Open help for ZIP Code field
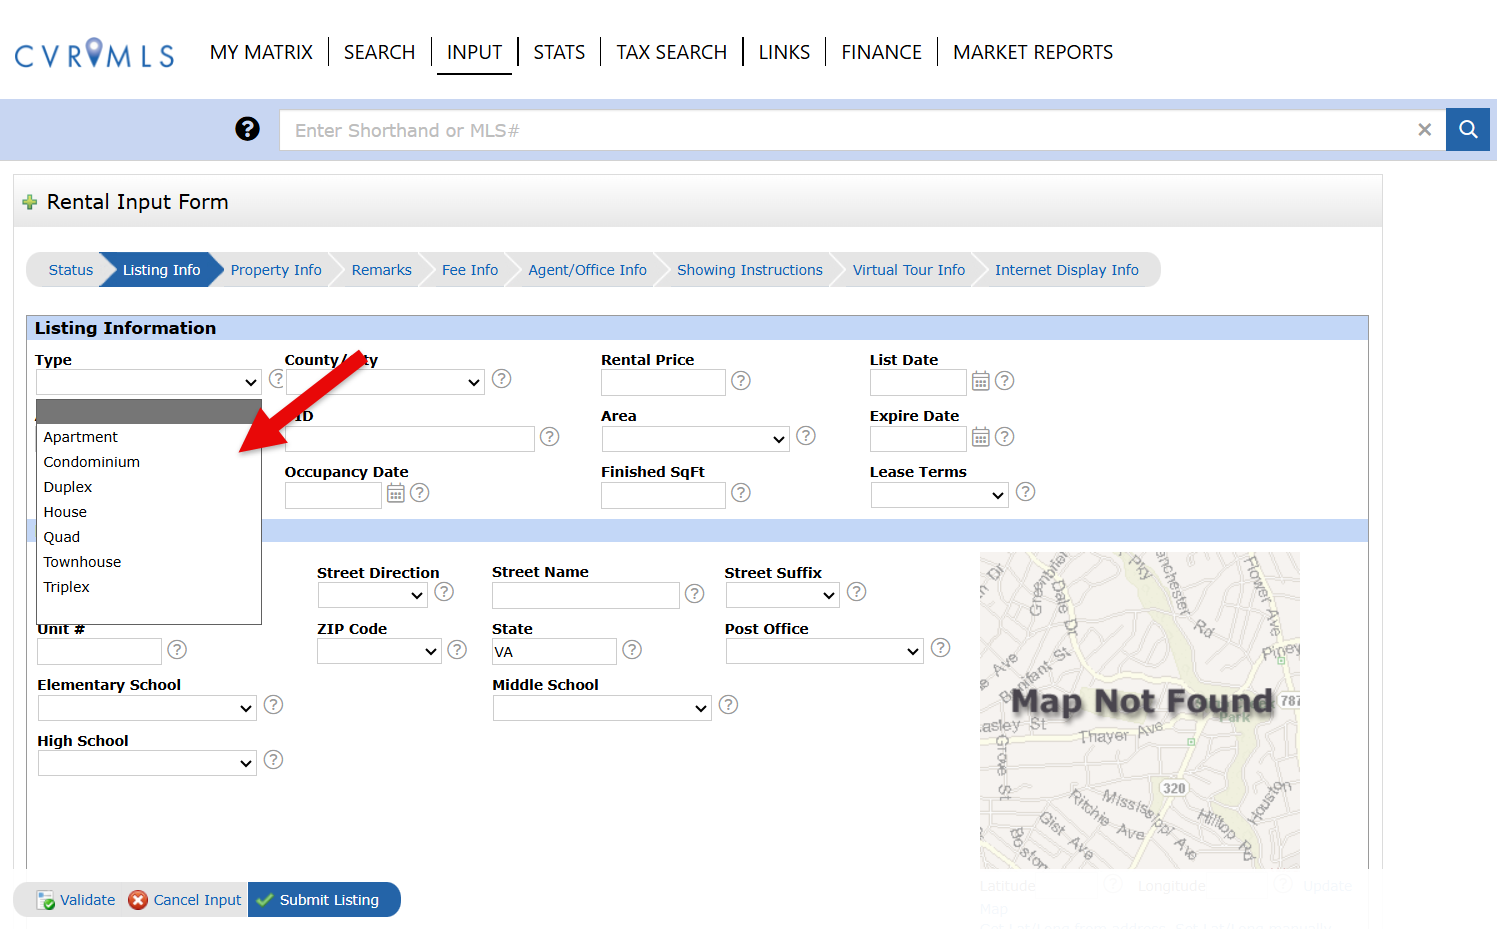The height and width of the screenshot is (929, 1497). tap(457, 649)
